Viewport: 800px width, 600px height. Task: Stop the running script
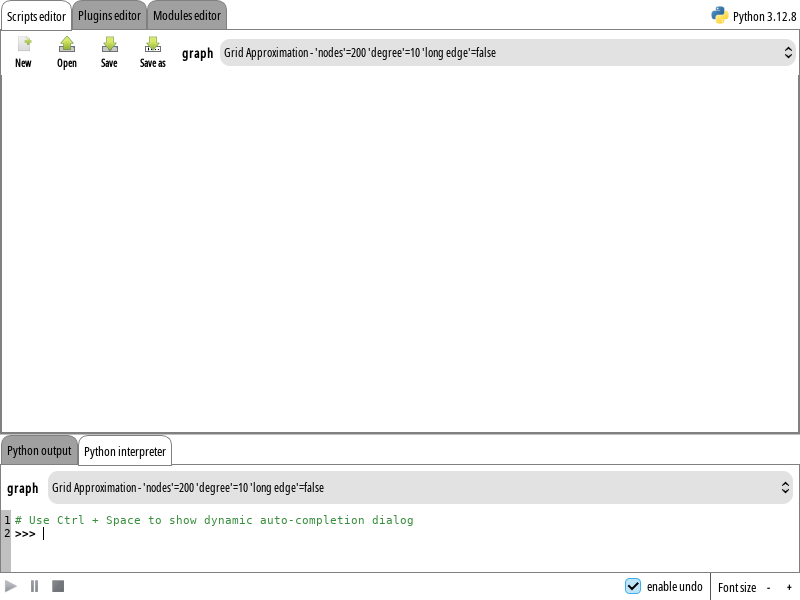(58, 586)
